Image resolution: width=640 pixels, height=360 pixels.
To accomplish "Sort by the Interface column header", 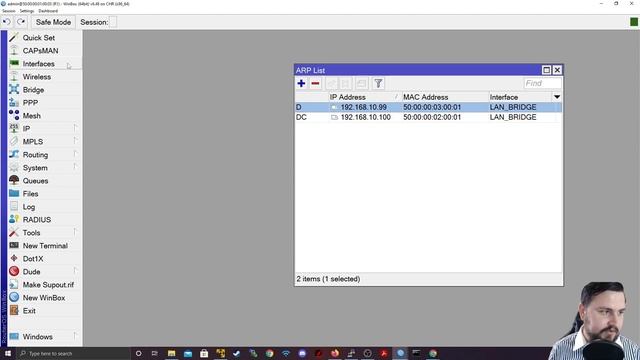I will [x=520, y=97].
